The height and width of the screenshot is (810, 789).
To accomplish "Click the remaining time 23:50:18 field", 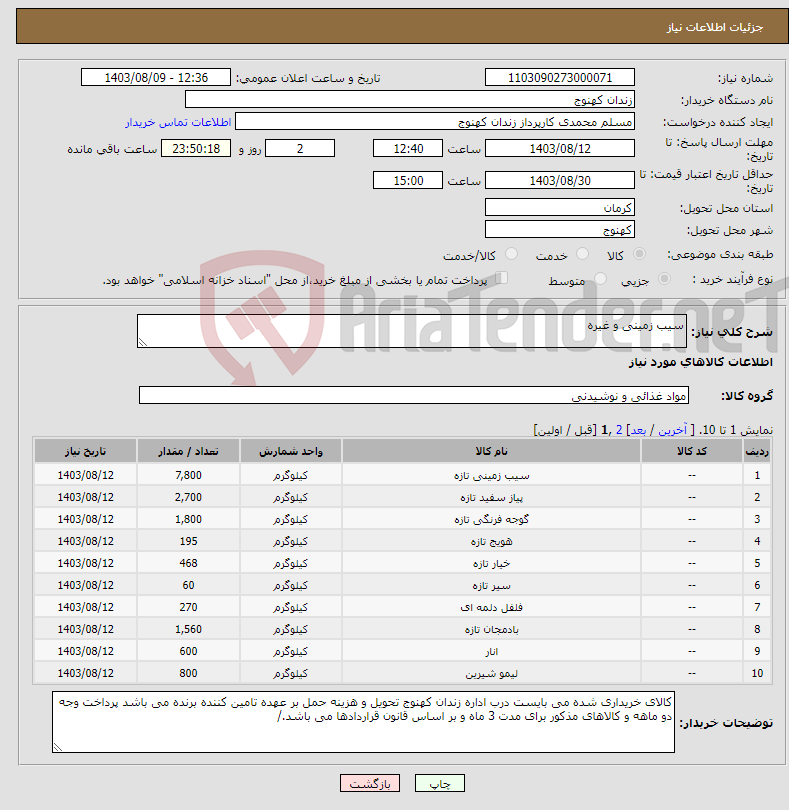I will tap(196, 149).
